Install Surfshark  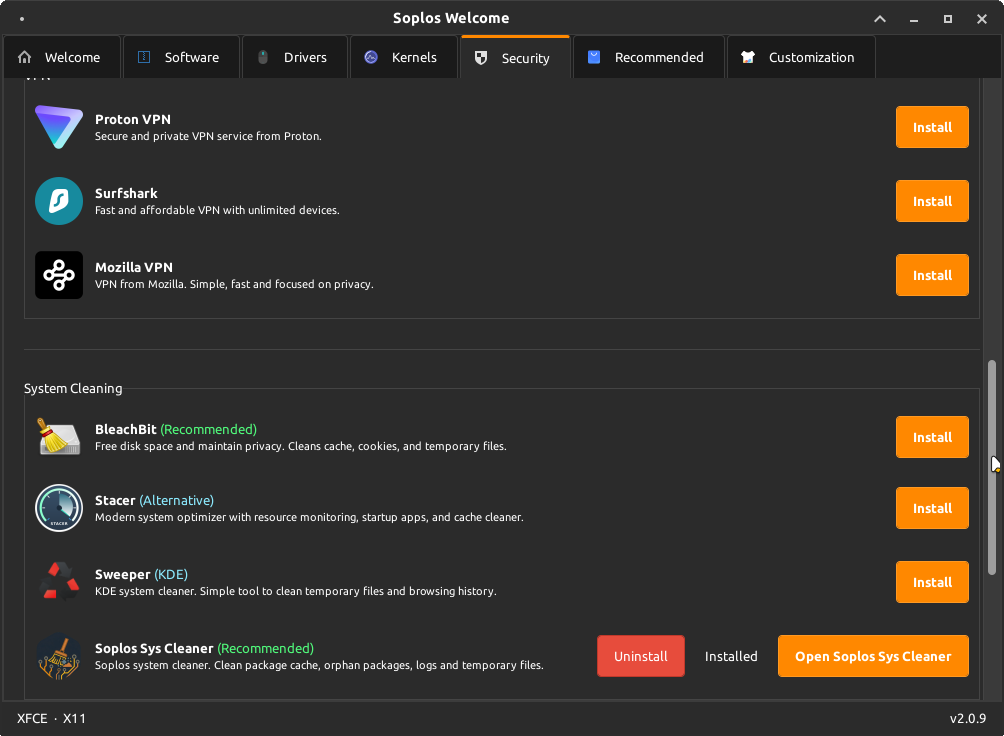click(932, 201)
